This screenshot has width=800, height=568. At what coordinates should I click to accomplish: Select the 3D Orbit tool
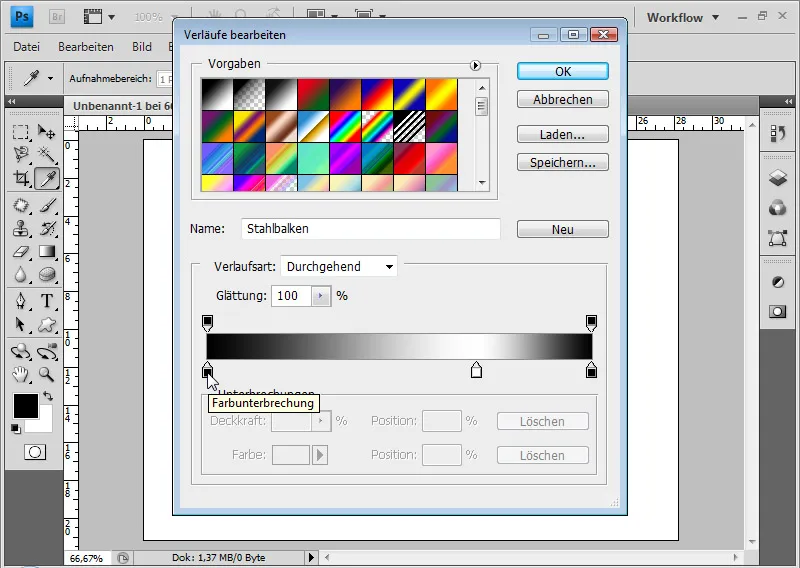(46, 351)
